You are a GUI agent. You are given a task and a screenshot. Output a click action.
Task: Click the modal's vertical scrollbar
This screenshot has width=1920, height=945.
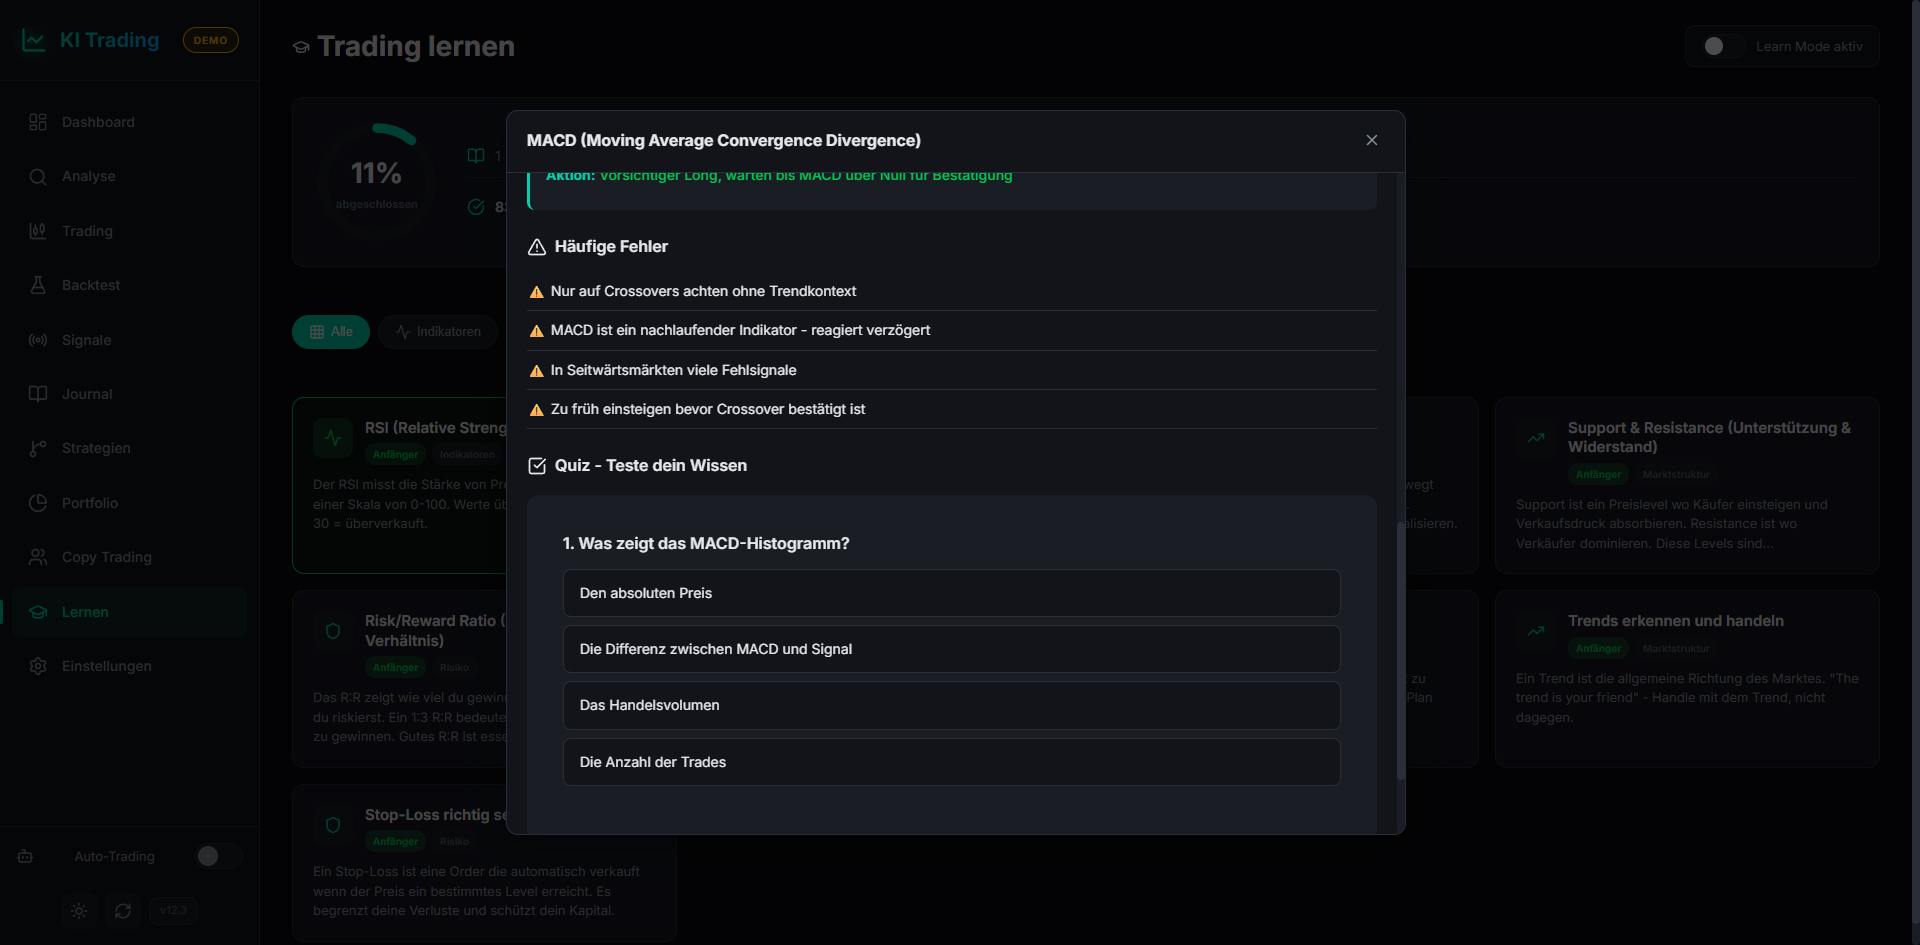click(x=1400, y=650)
